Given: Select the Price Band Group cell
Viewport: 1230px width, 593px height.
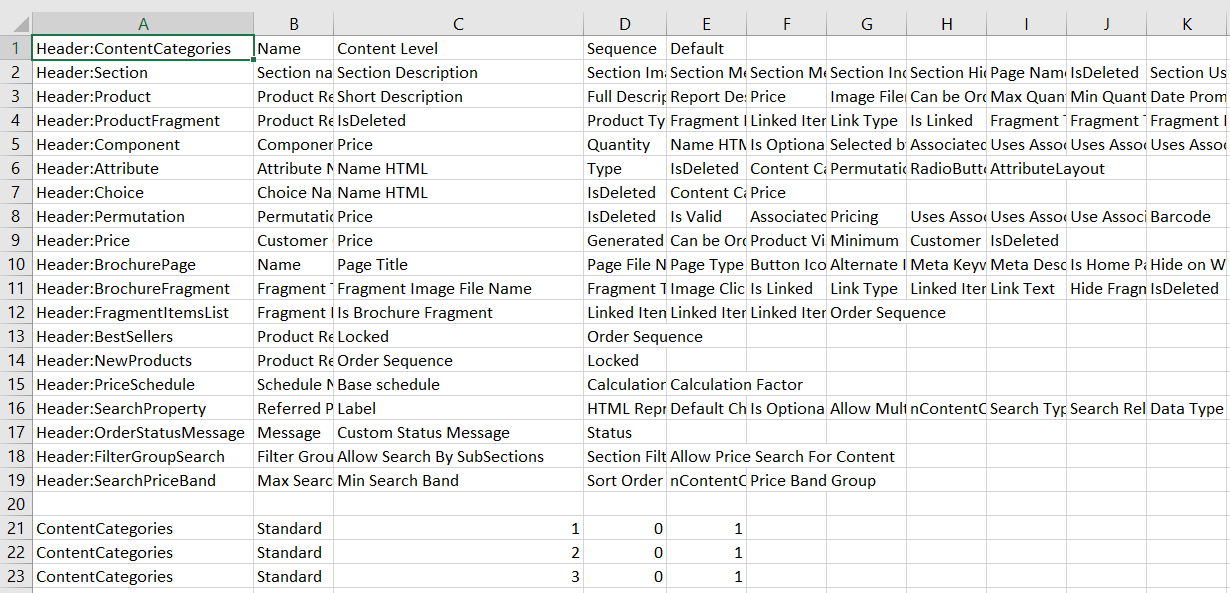Looking at the screenshot, I should pyautogui.click(x=786, y=480).
